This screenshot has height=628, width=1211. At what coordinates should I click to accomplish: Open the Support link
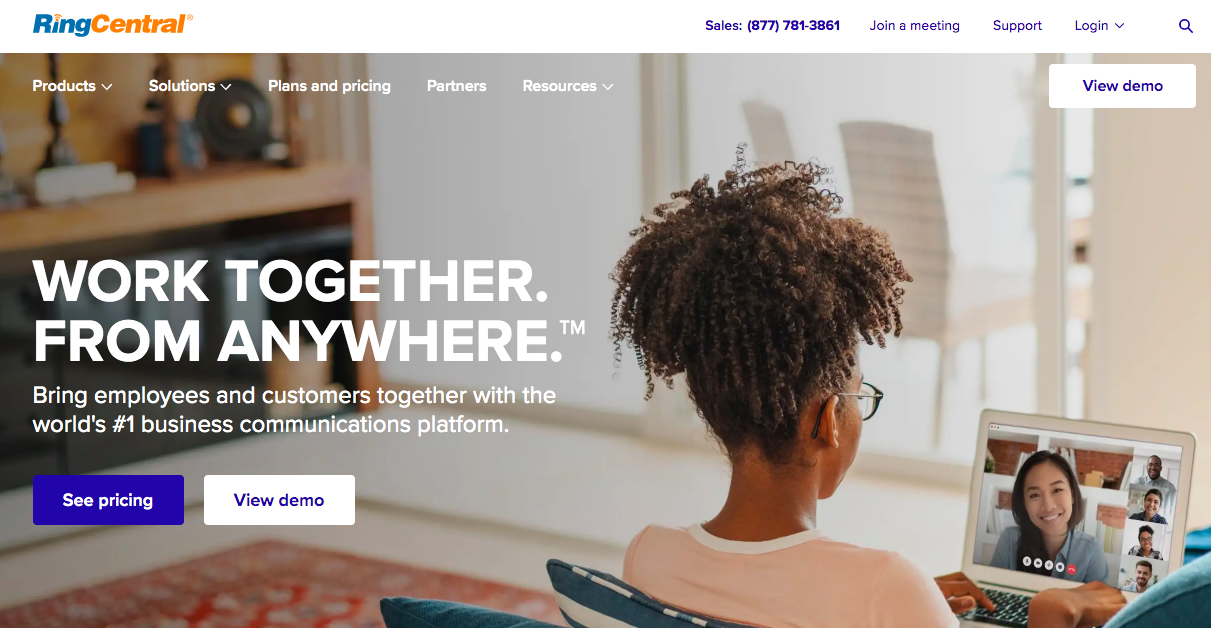(1017, 26)
